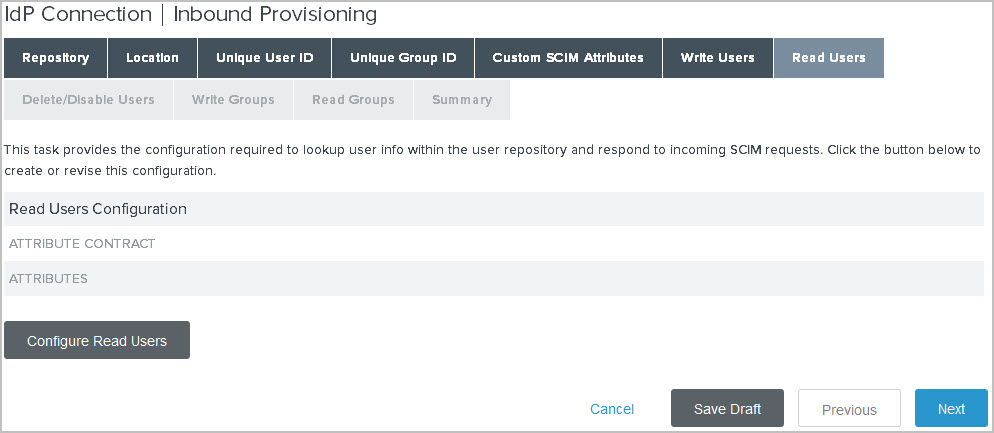994x433 pixels.
Task: Open the Write Groups tab
Action: (x=233, y=100)
